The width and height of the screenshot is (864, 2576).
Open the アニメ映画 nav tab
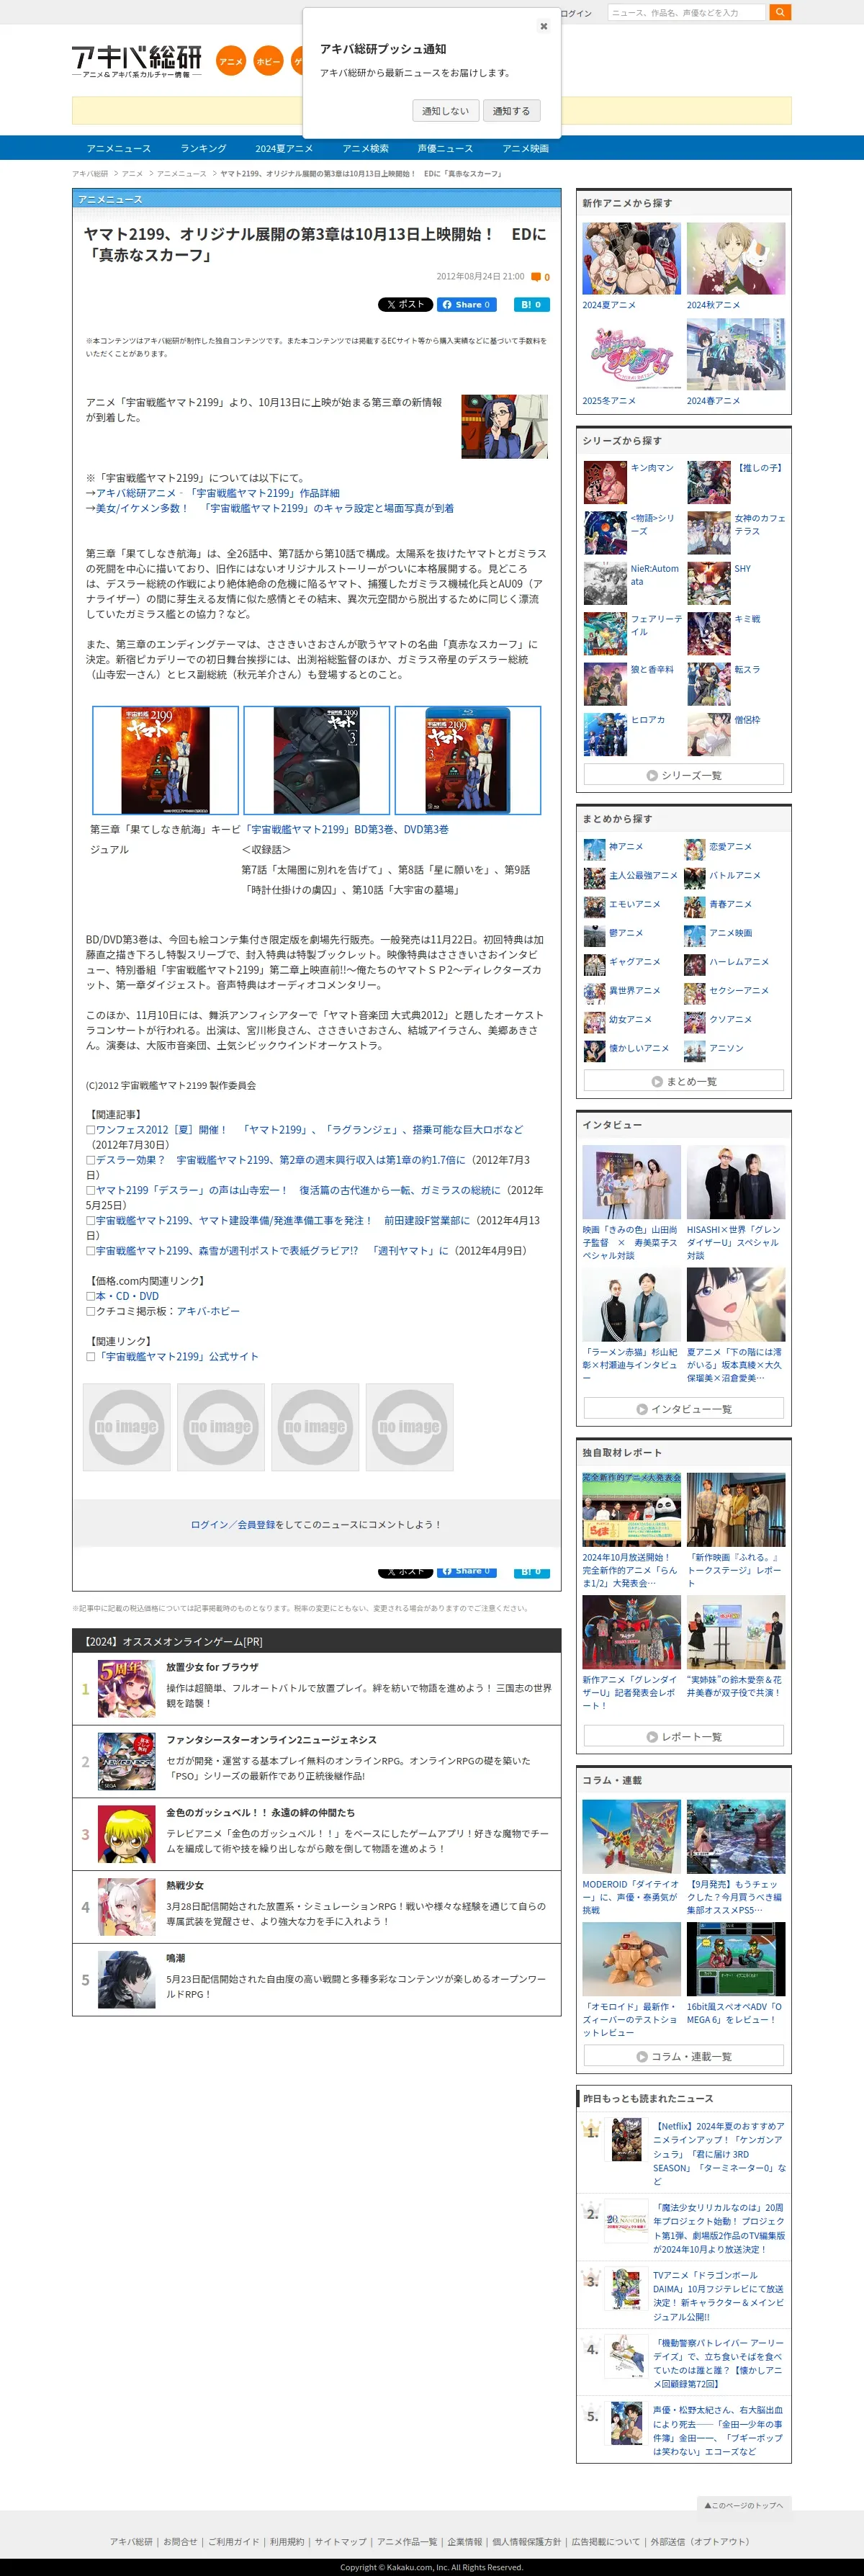[525, 148]
